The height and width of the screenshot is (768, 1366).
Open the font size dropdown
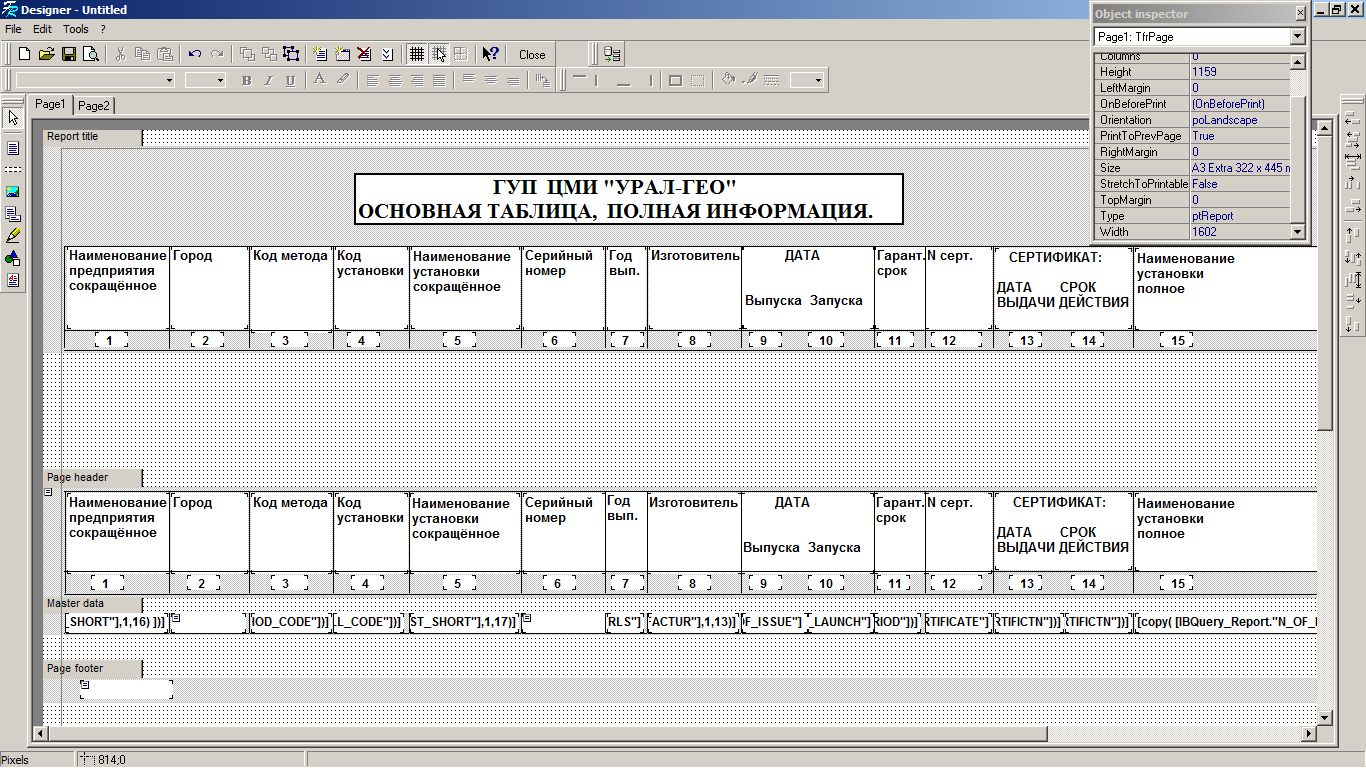[x=219, y=81]
